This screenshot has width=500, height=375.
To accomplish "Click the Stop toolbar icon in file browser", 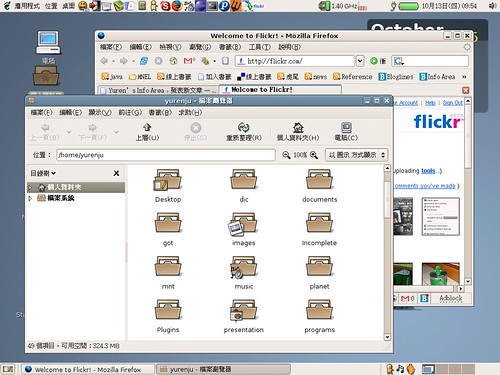I will pyautogui.click(x=195, y=132).
